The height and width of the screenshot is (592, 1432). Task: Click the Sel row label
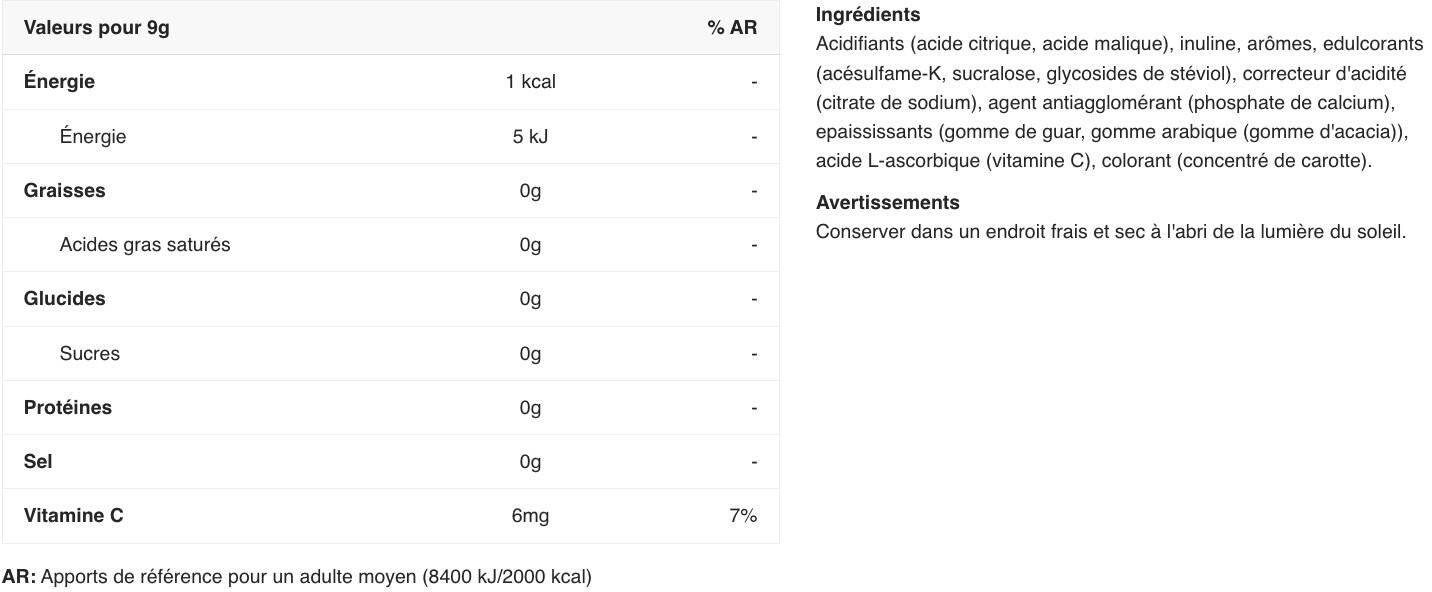pyautogui.click(x=38, y=461)
